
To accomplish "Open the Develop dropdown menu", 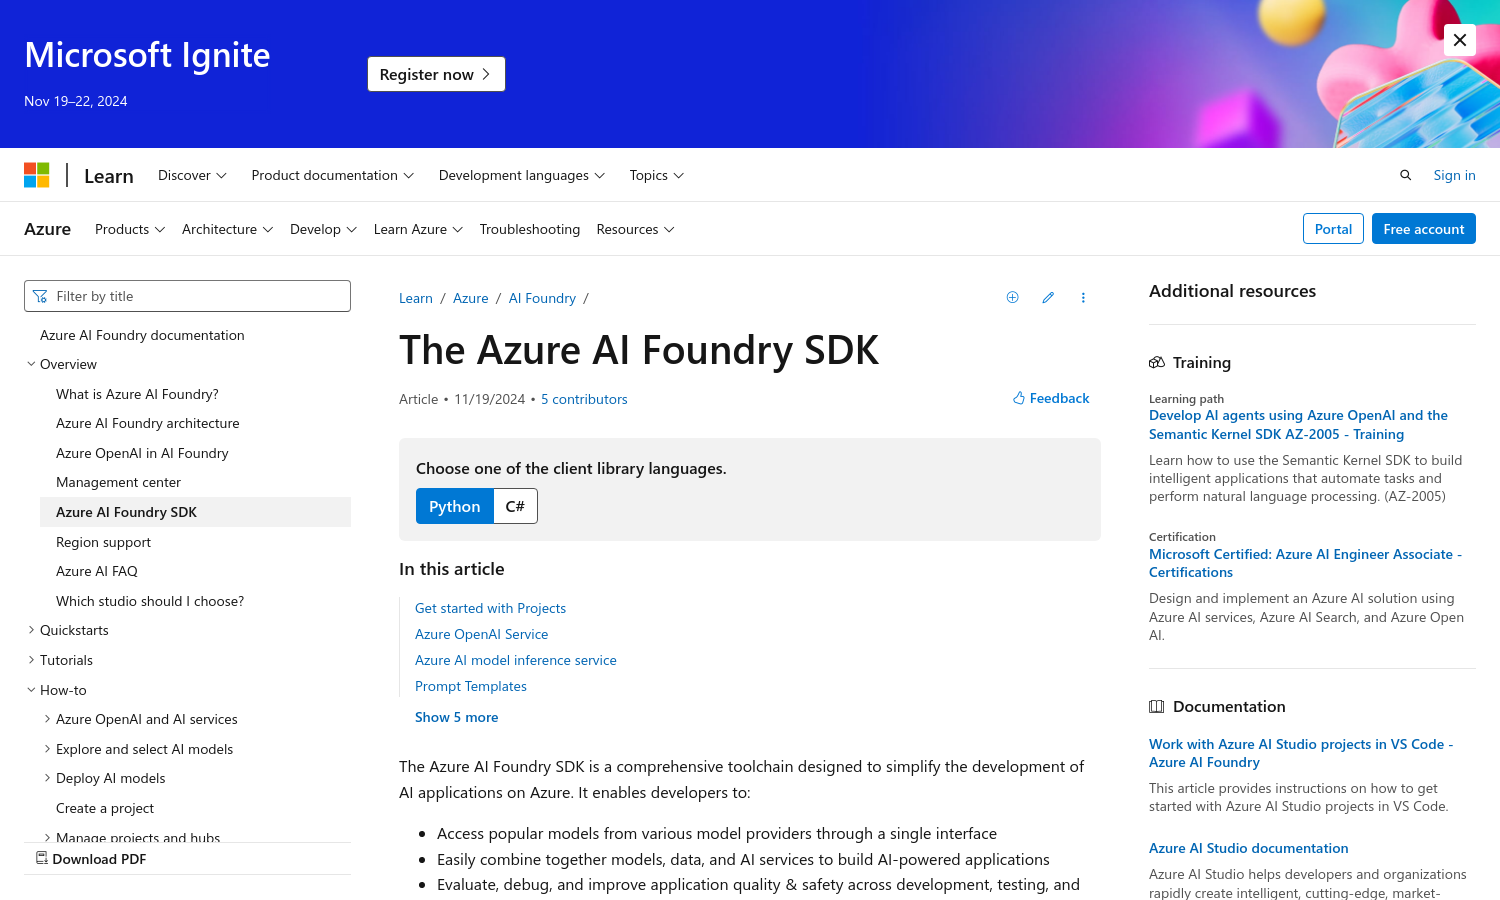I will (x=323, y=229).
